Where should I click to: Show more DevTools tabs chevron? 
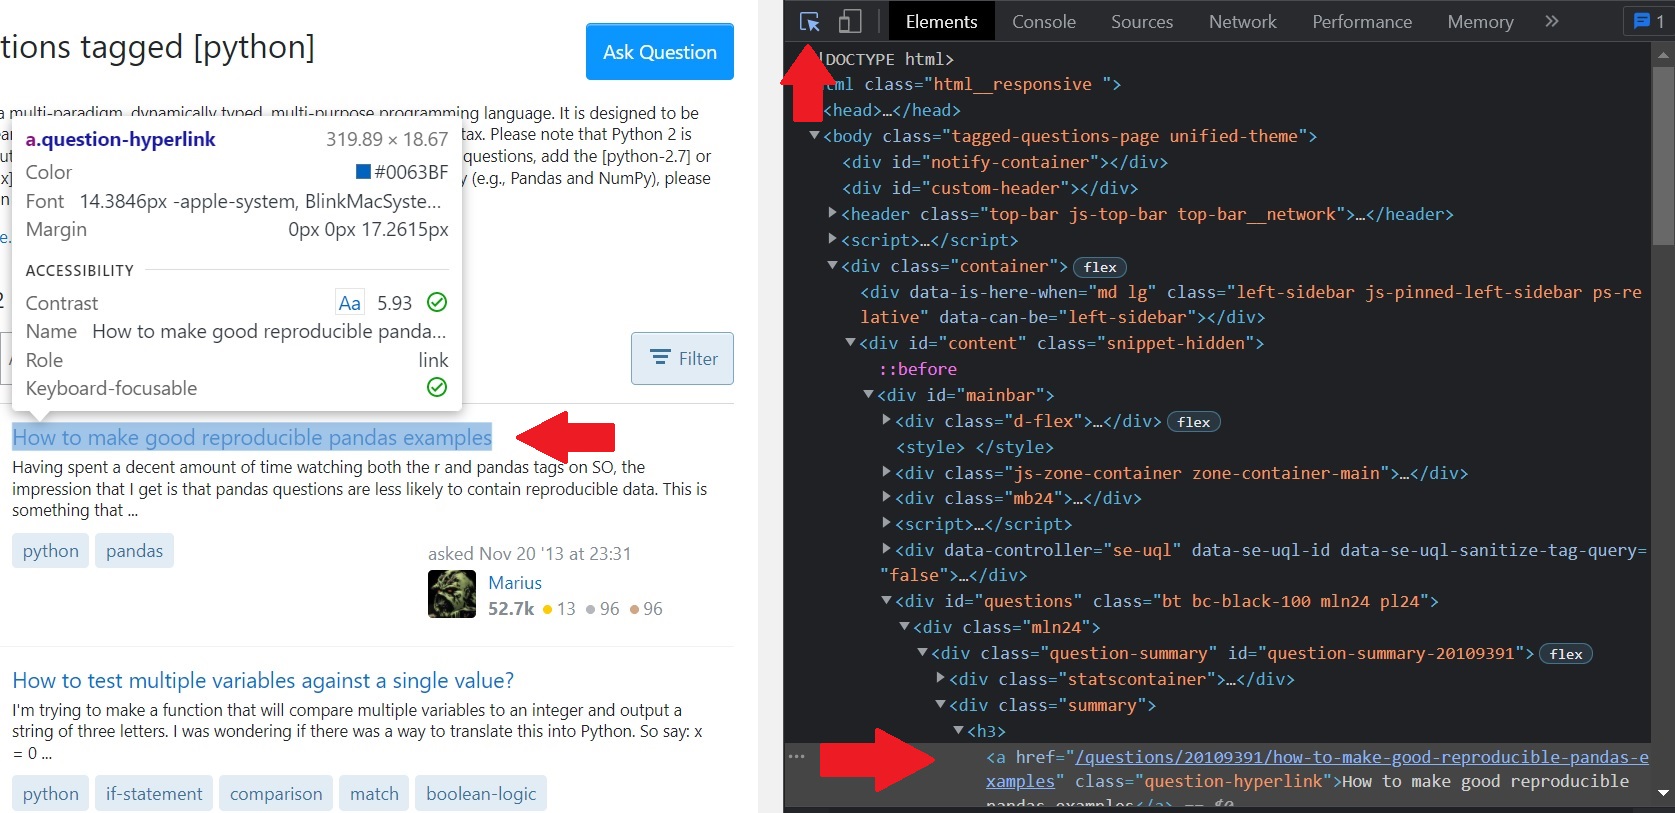tap(1551, 21)
